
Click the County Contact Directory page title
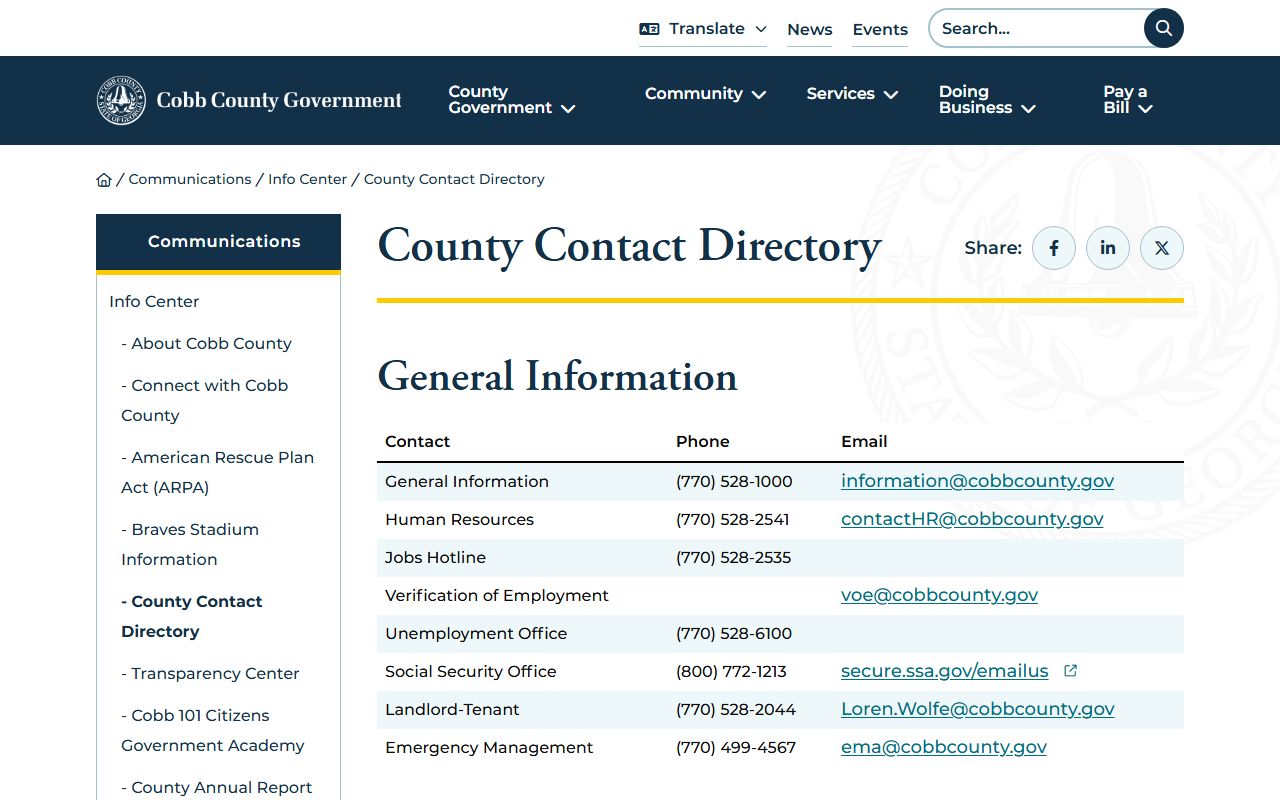pyautogui.click(x=629, y=247)
